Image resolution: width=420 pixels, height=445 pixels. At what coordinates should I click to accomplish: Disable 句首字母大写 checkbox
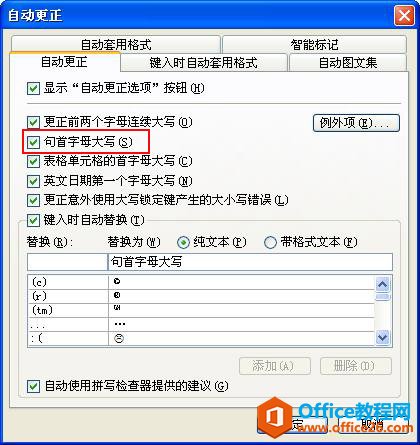point(33,142)
